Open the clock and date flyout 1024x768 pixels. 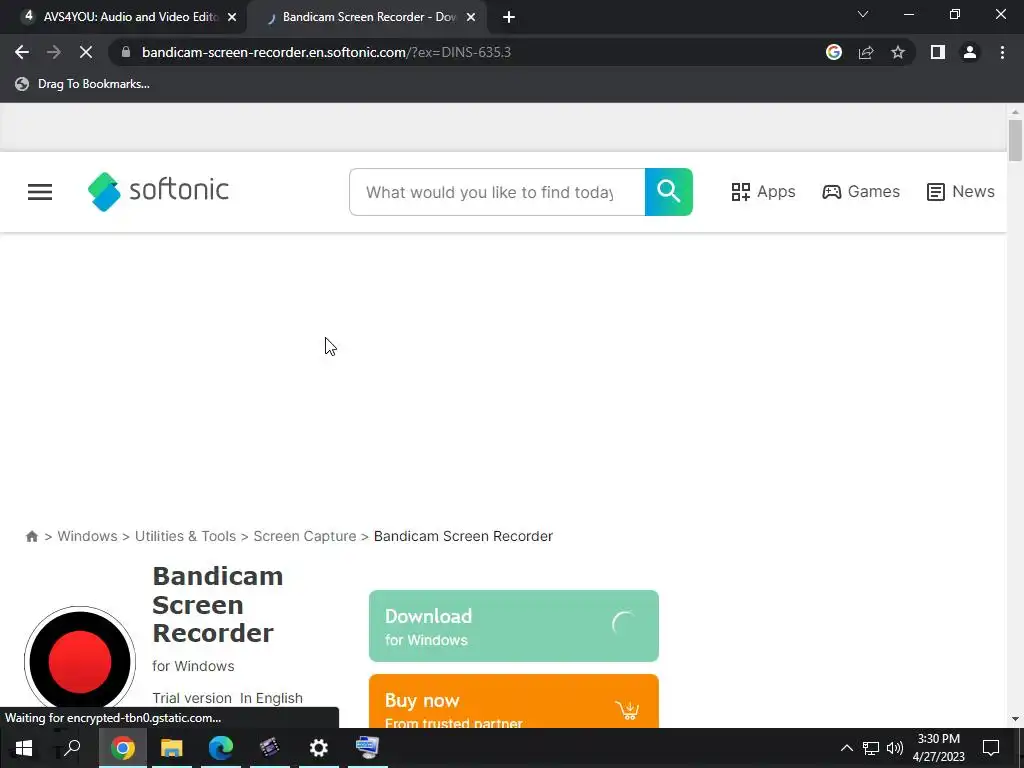click(x=938, y=748)
